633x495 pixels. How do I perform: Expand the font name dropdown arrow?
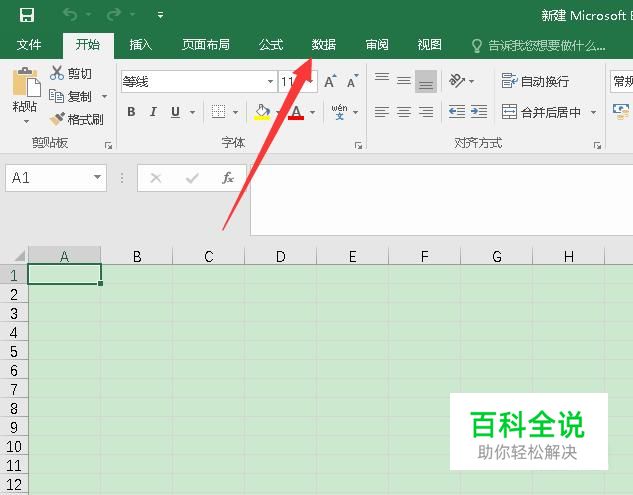[270, 82]
